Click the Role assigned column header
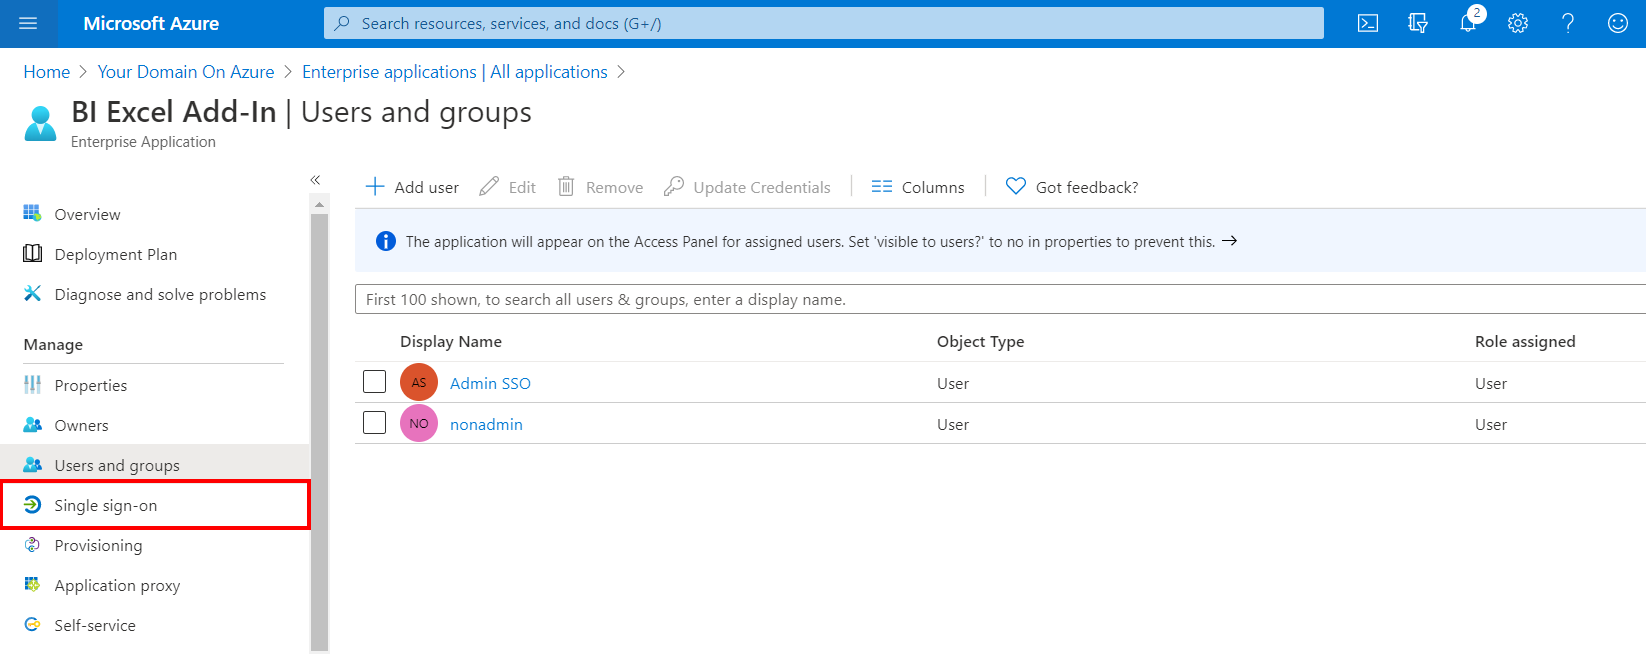The width and height of the screenshot is (1646, 654). pyautogui.click(x=1525, y=341)
